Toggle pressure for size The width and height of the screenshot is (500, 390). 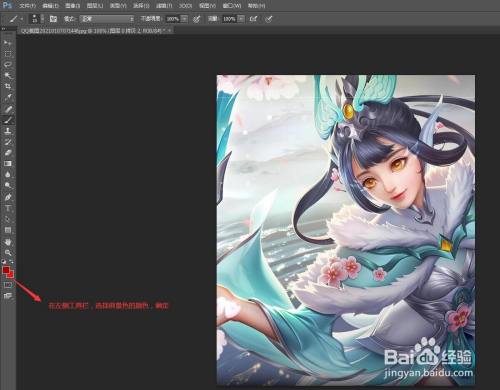[x=269, y=19]
